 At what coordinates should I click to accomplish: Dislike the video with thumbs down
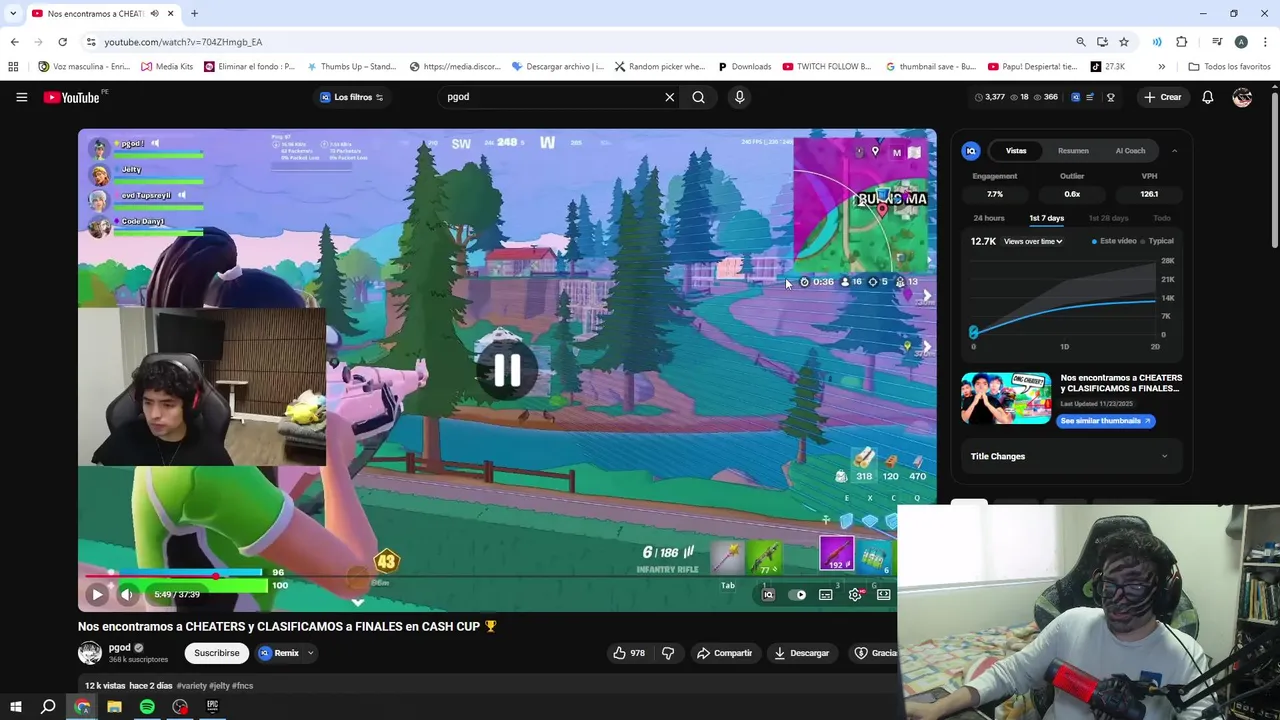click(x=668, y=653)
